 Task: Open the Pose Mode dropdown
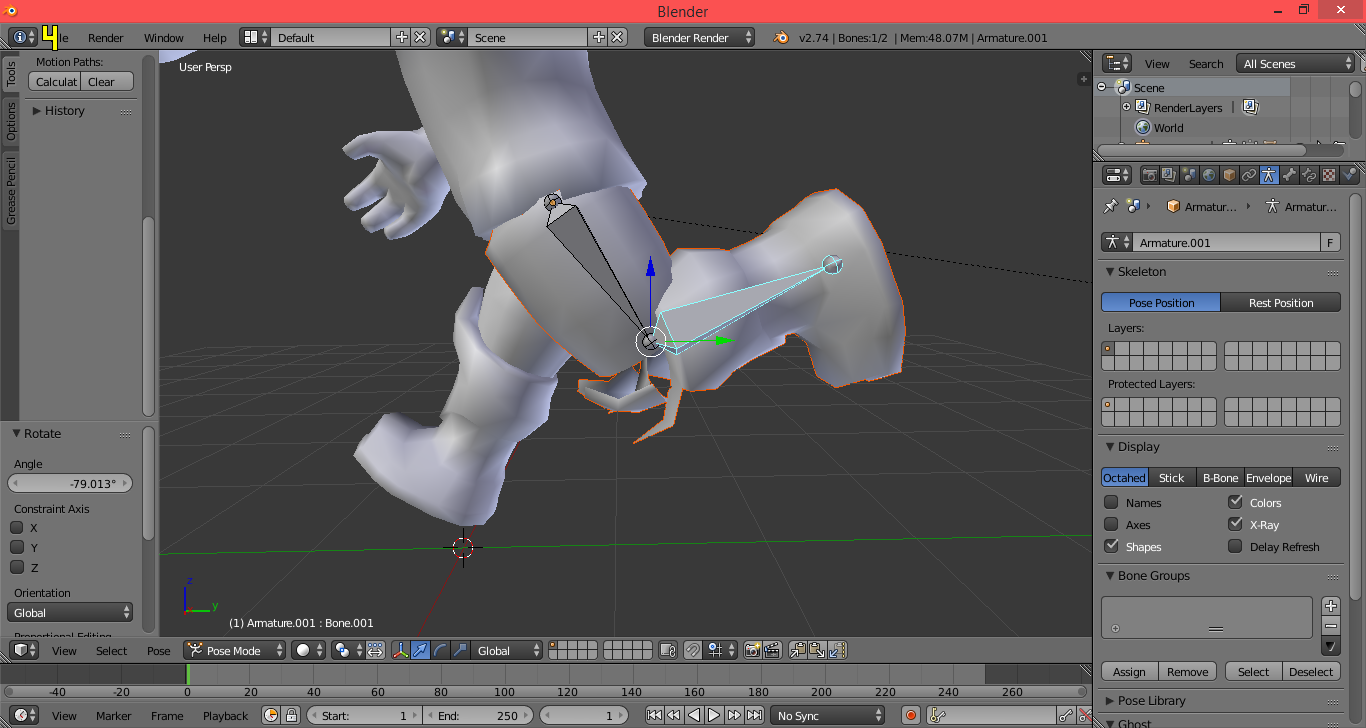(234, 651)
